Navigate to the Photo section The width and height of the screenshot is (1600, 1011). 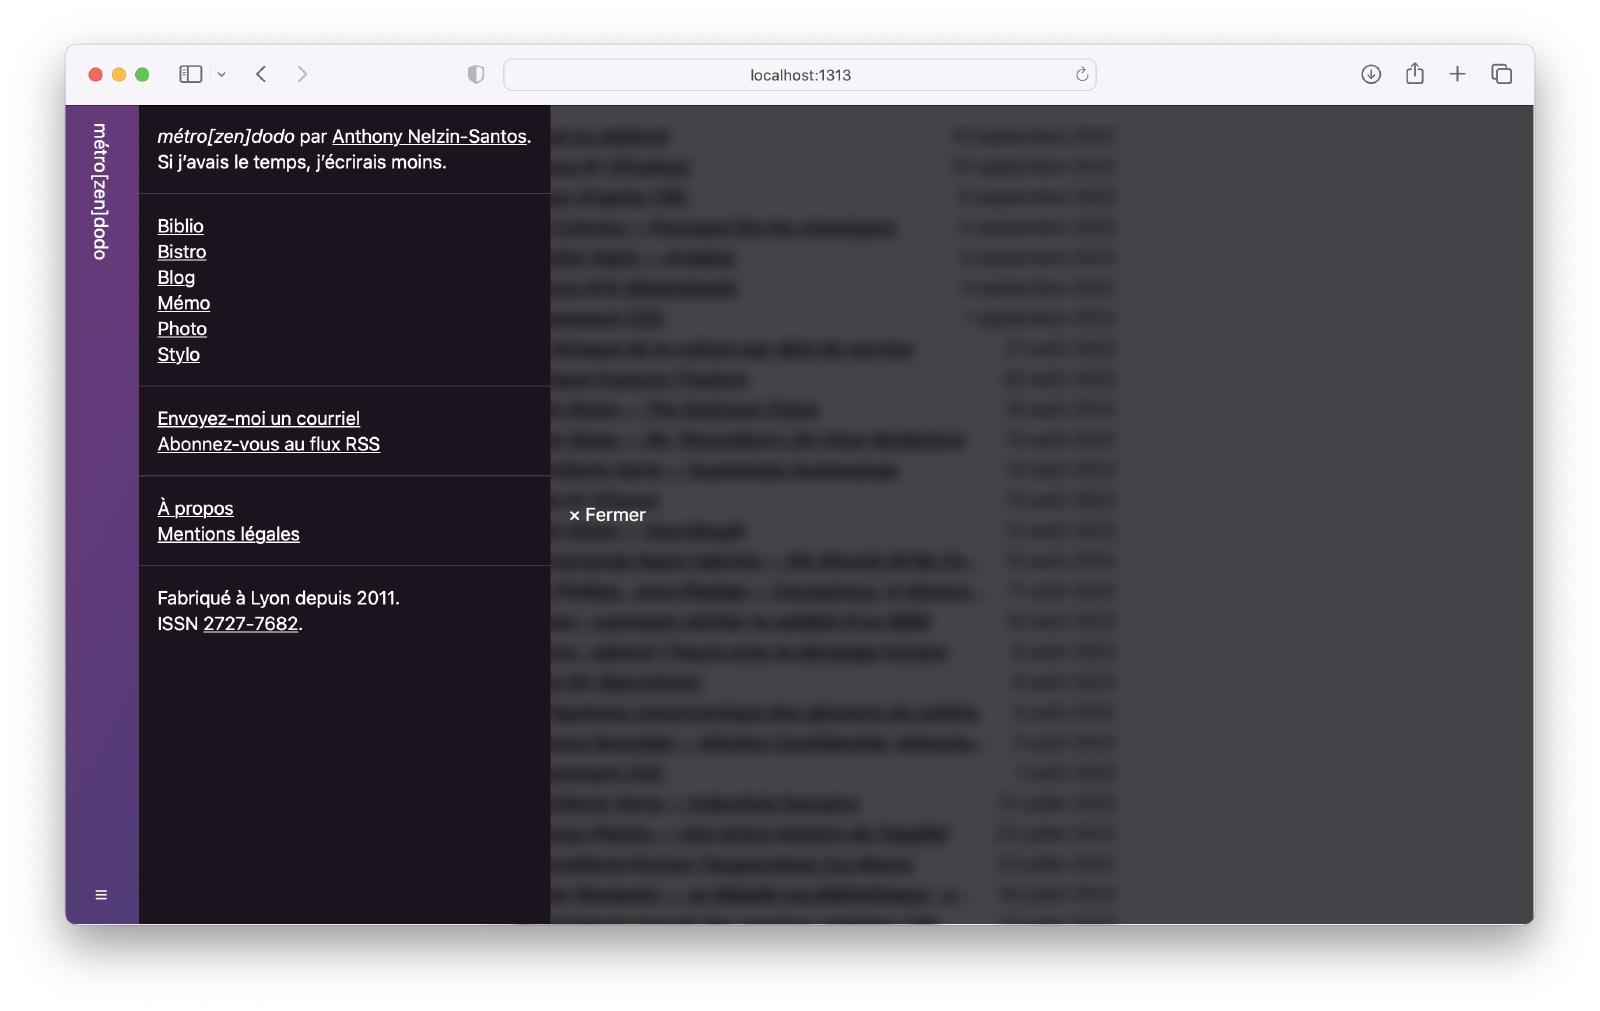tap(182, 329)
